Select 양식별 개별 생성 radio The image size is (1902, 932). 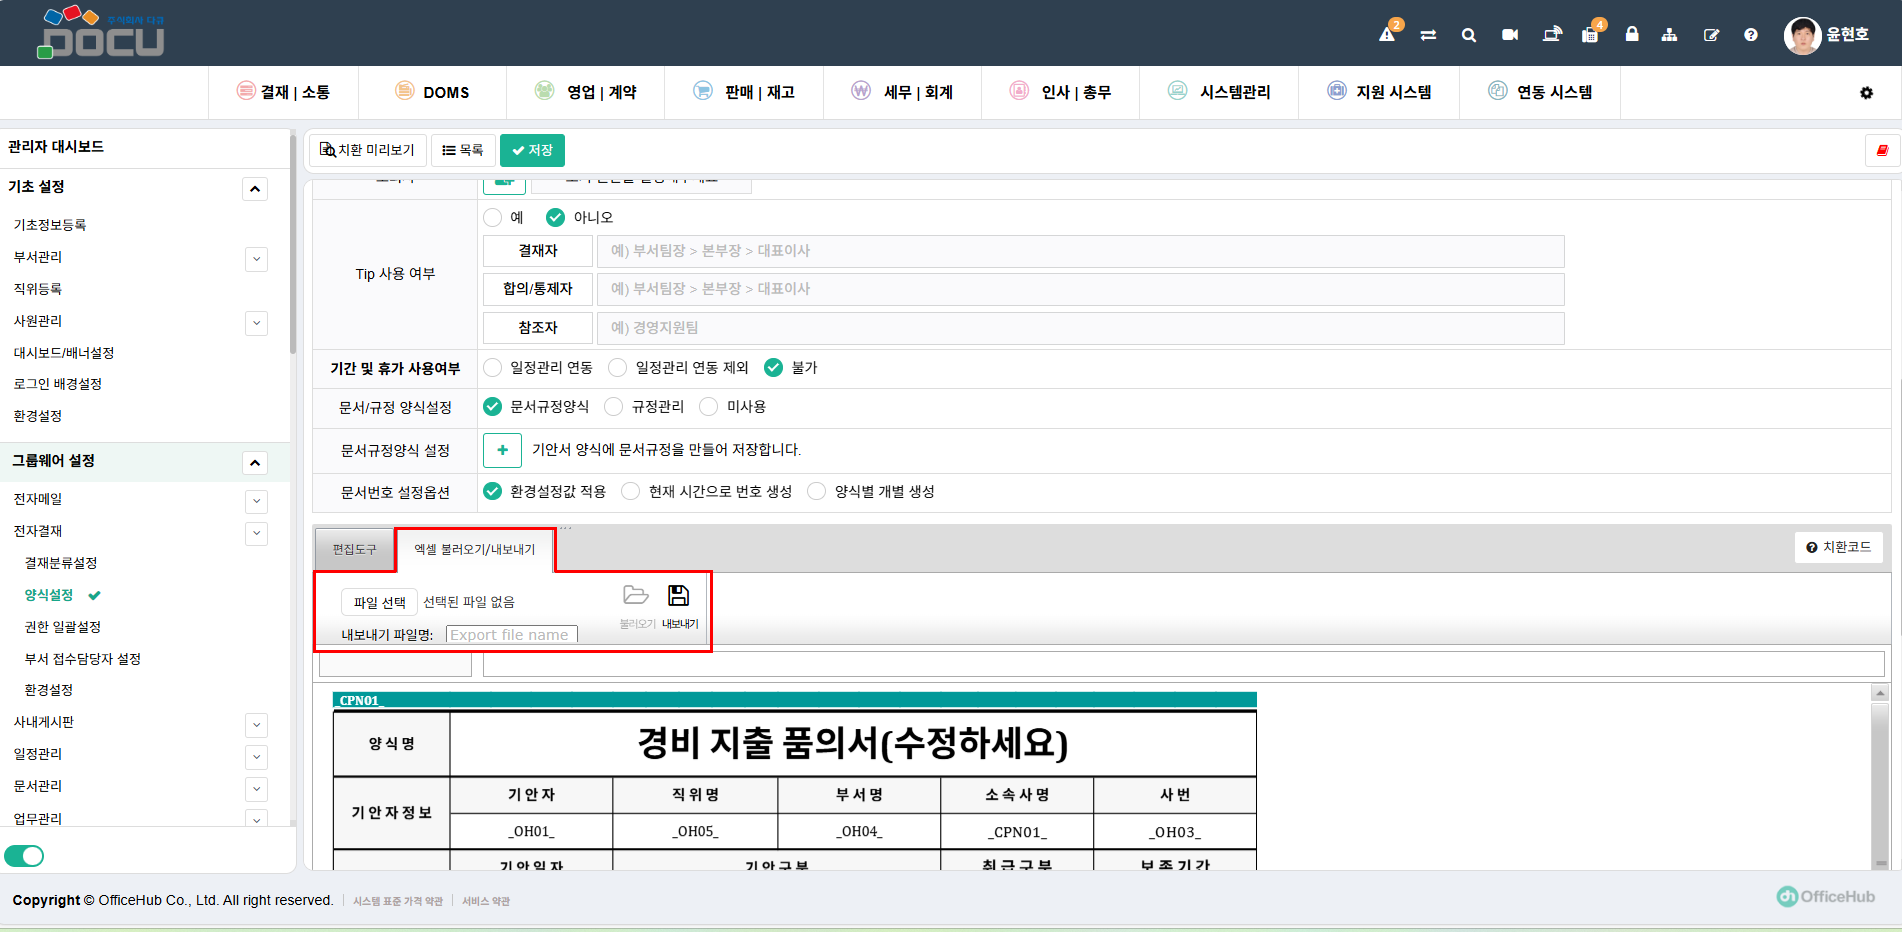tap(817, 491)
